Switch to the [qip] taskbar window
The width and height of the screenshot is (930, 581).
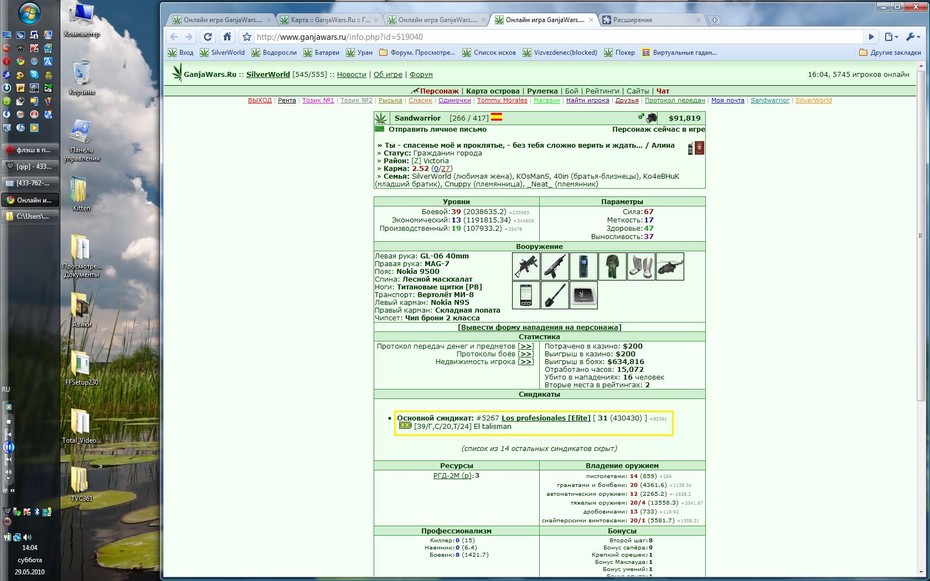coord(30,167)
